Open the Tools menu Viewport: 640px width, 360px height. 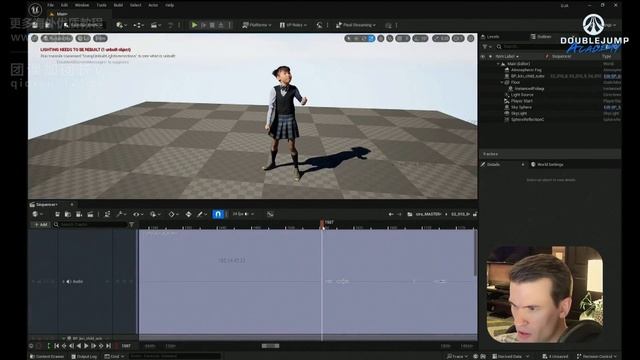[x=101, y=5]
